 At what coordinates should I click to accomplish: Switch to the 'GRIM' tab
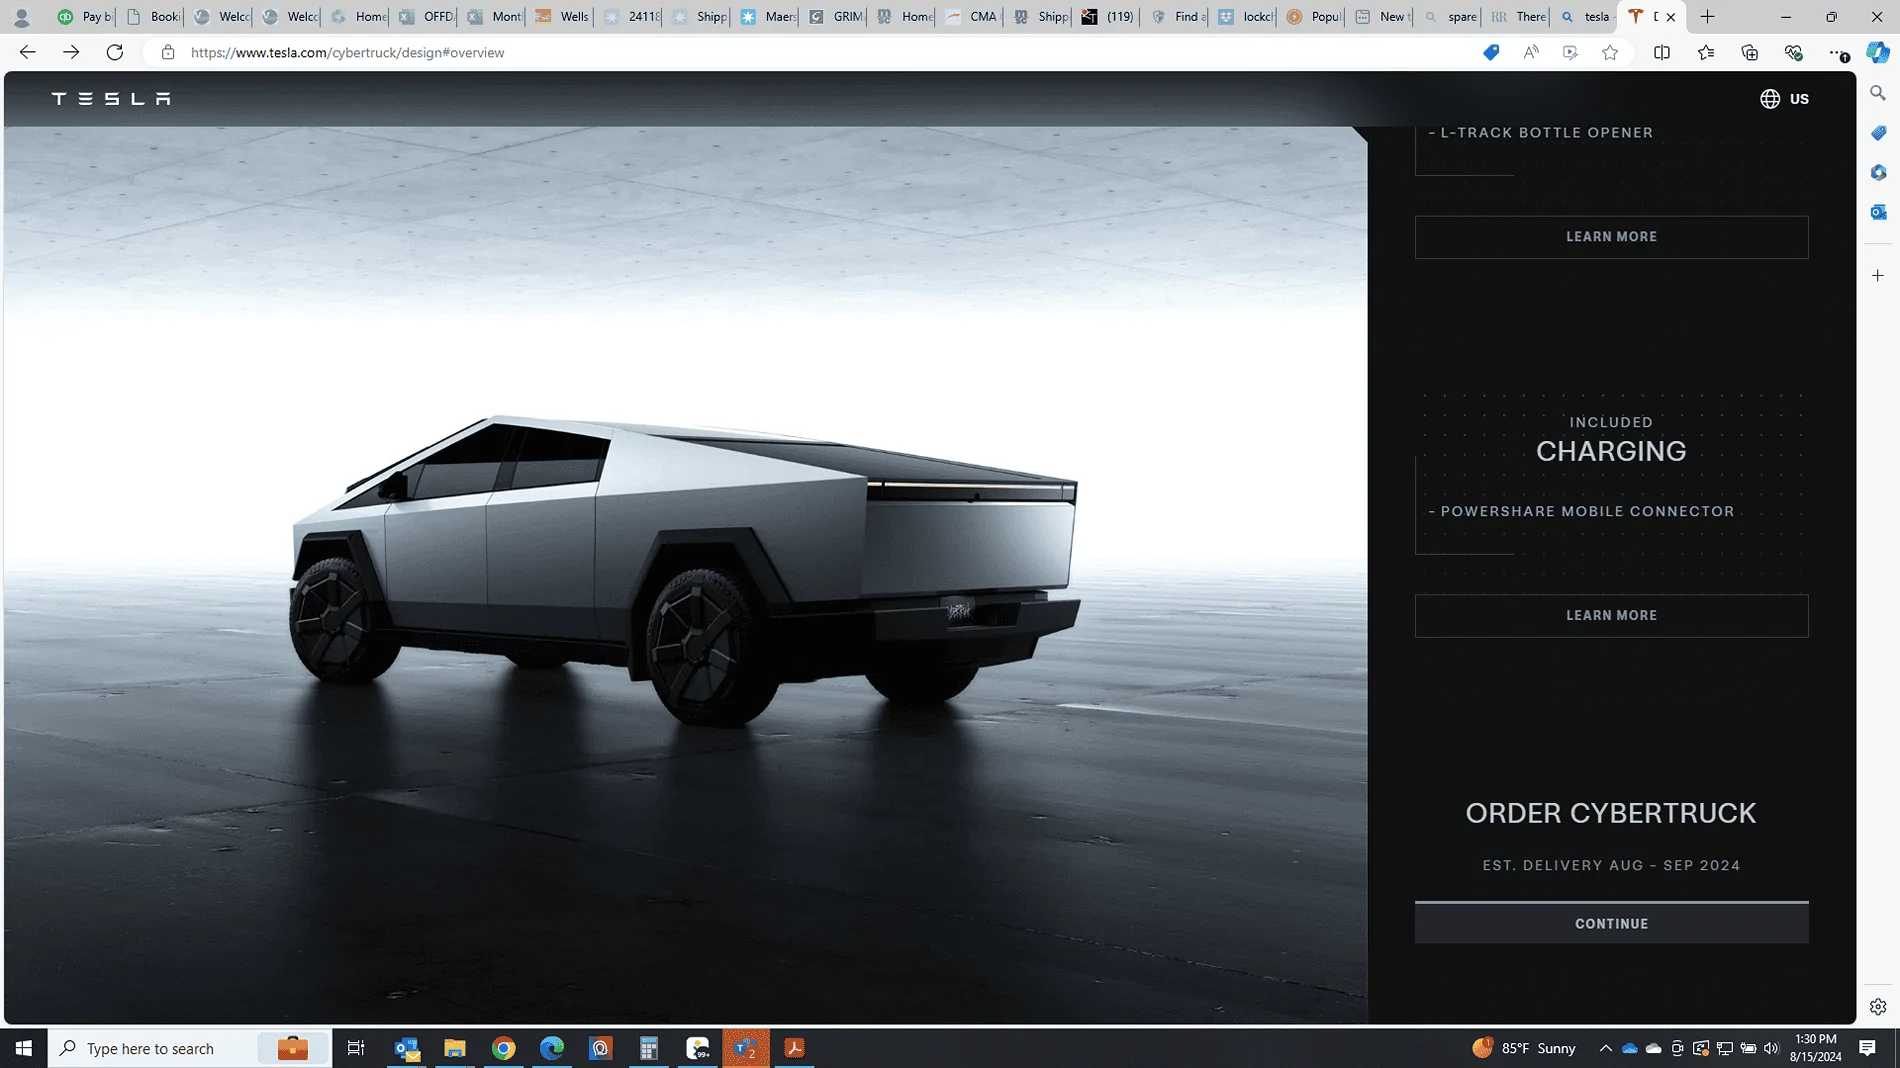point(835,17)
